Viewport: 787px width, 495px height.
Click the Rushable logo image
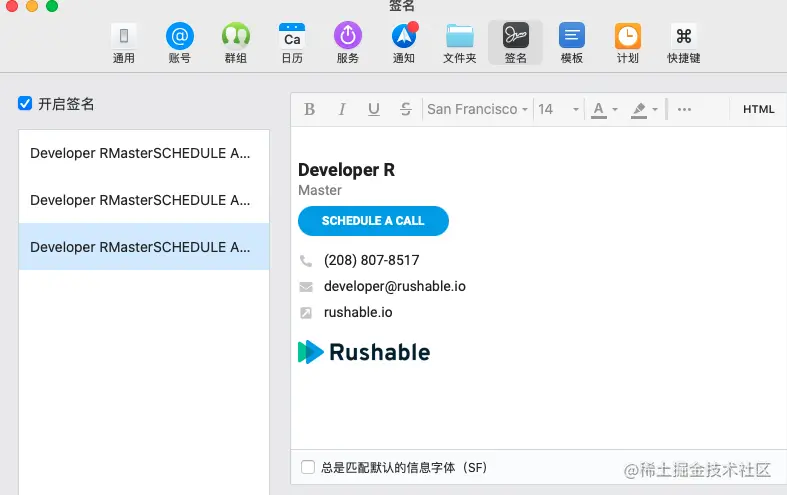364,352
